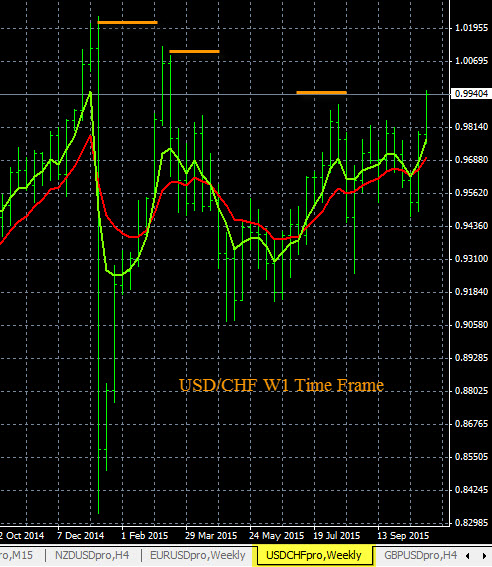Open the EURUSDpro,Weekly chart tab
492x567 pixels.
[x=197, y=555]
